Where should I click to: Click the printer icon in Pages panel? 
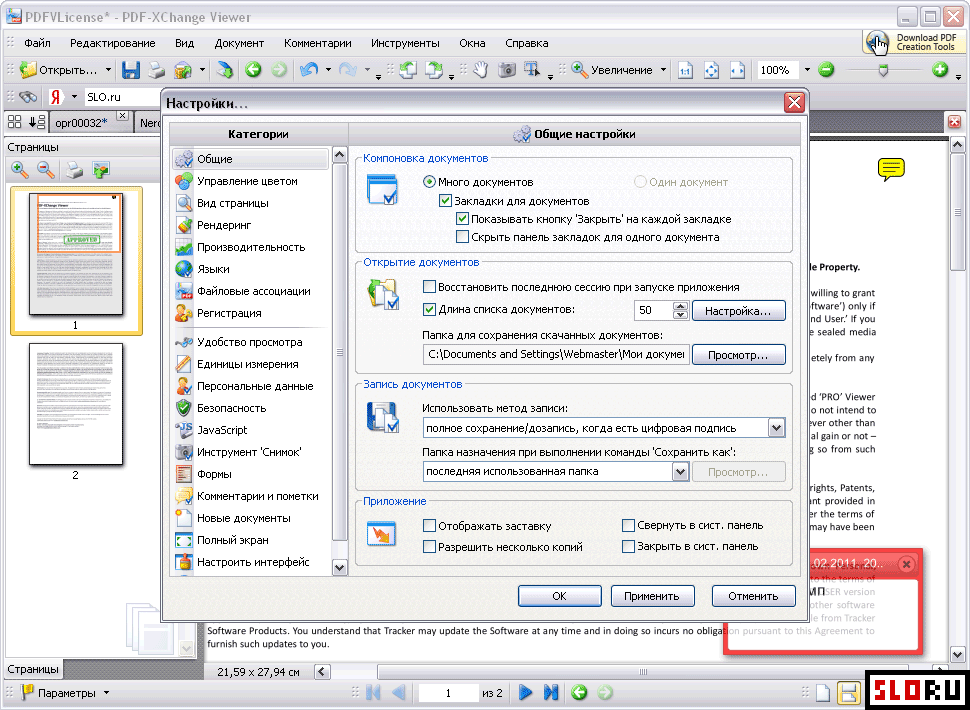tap(74, 169)
